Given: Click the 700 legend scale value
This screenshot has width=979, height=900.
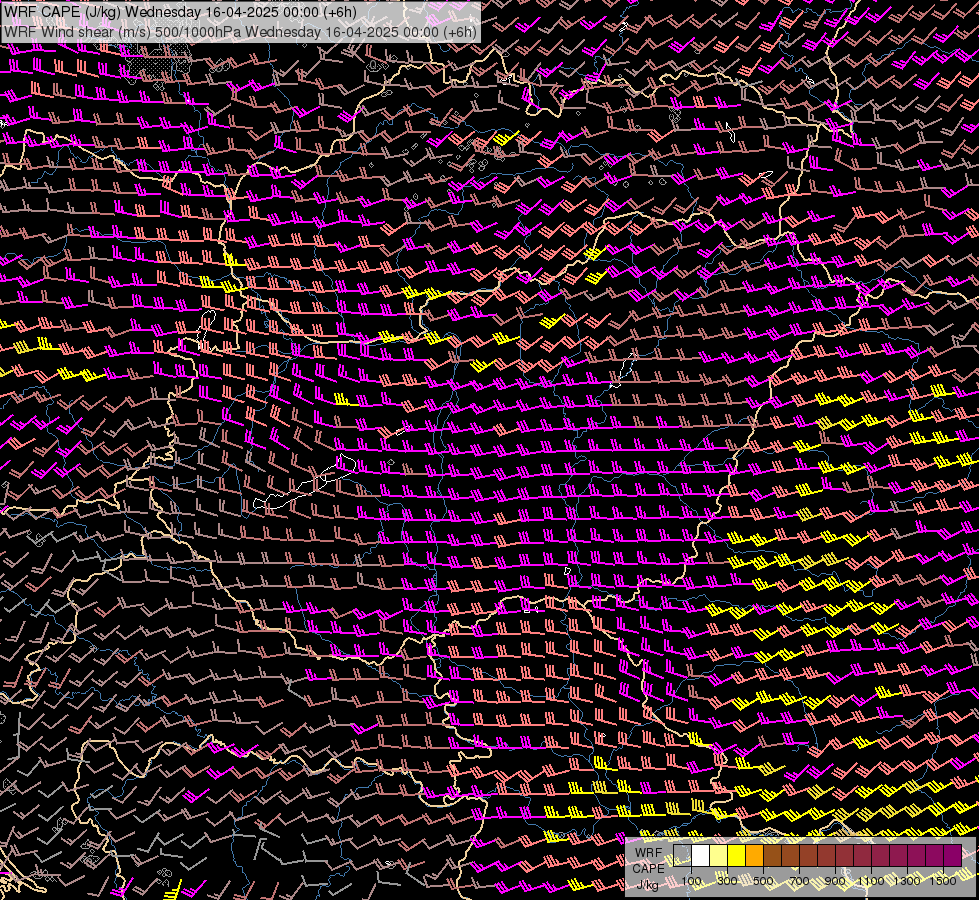Looking at the screenshot, I should coord(799,881).
